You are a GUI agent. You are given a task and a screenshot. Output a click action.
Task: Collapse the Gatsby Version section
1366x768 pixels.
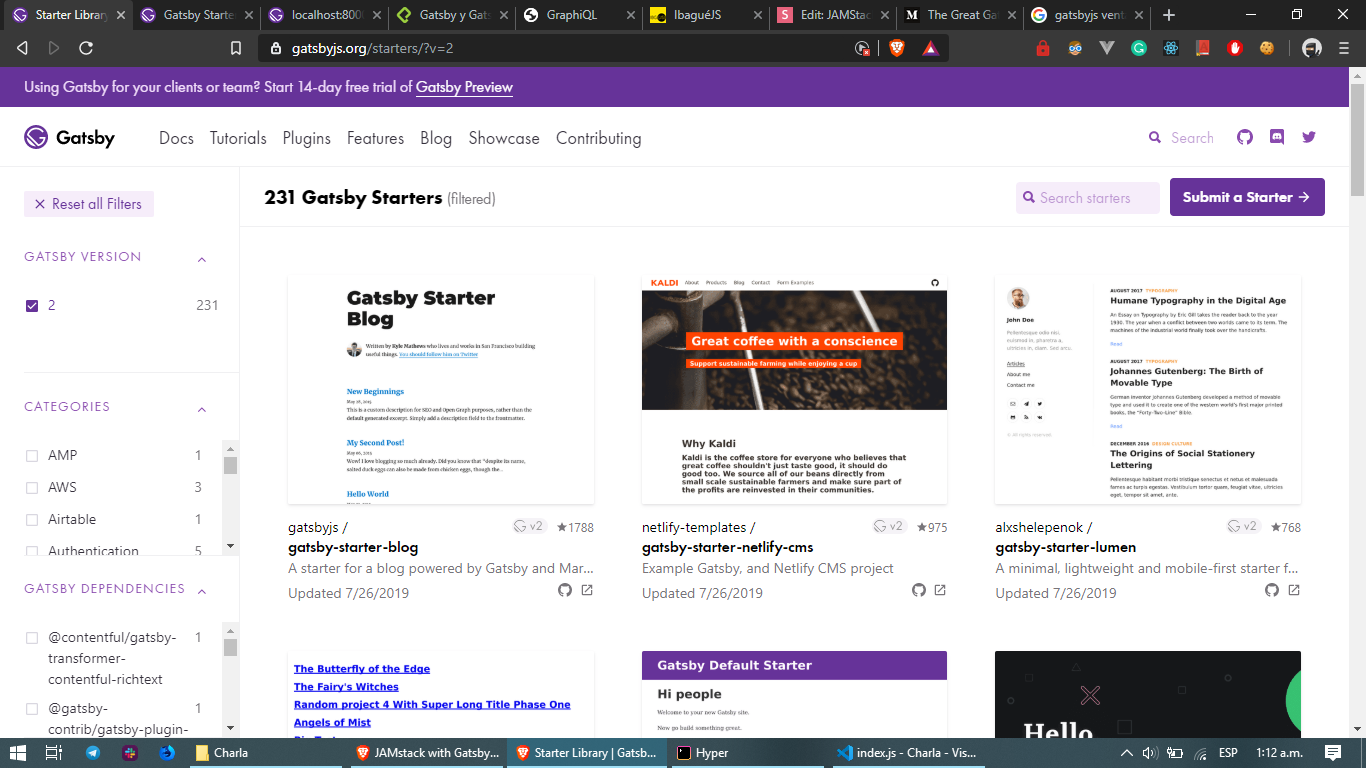tap(202, 259)
